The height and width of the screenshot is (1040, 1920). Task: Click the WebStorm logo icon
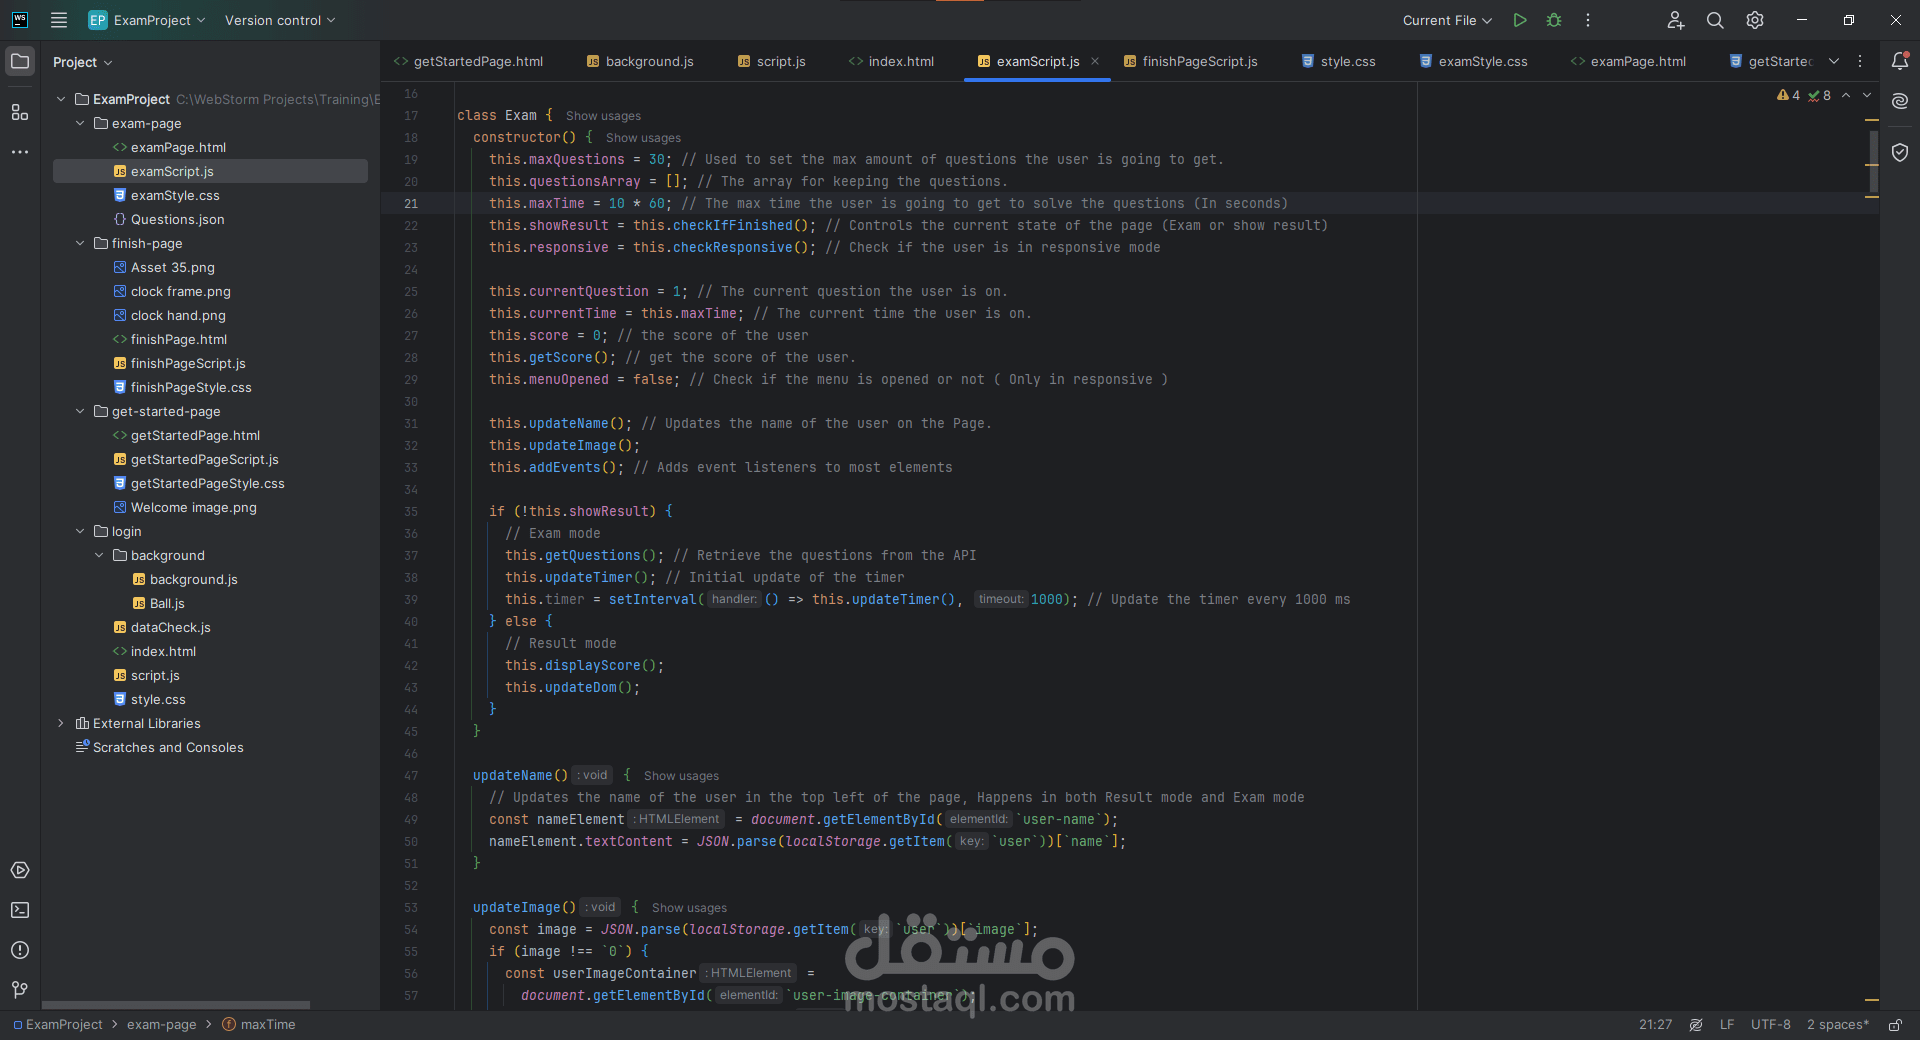point(20,20)
